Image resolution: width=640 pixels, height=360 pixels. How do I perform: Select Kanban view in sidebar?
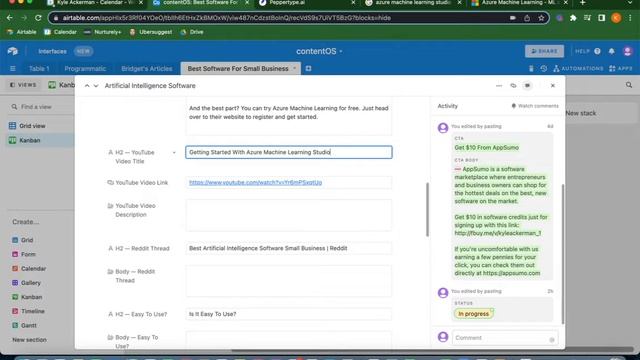[40, 140]
